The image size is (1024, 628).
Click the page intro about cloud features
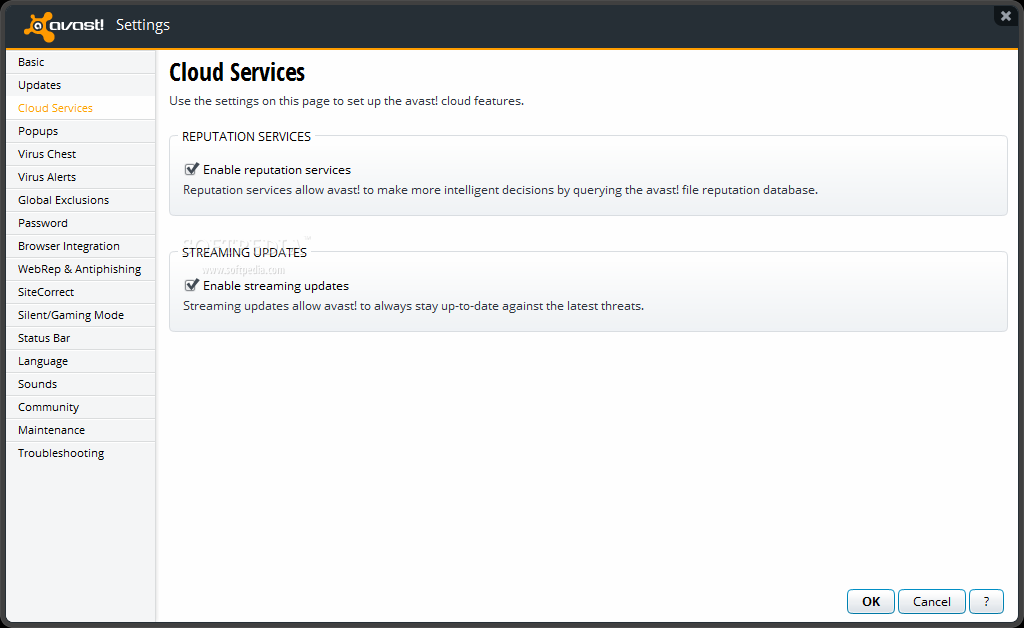347,101
